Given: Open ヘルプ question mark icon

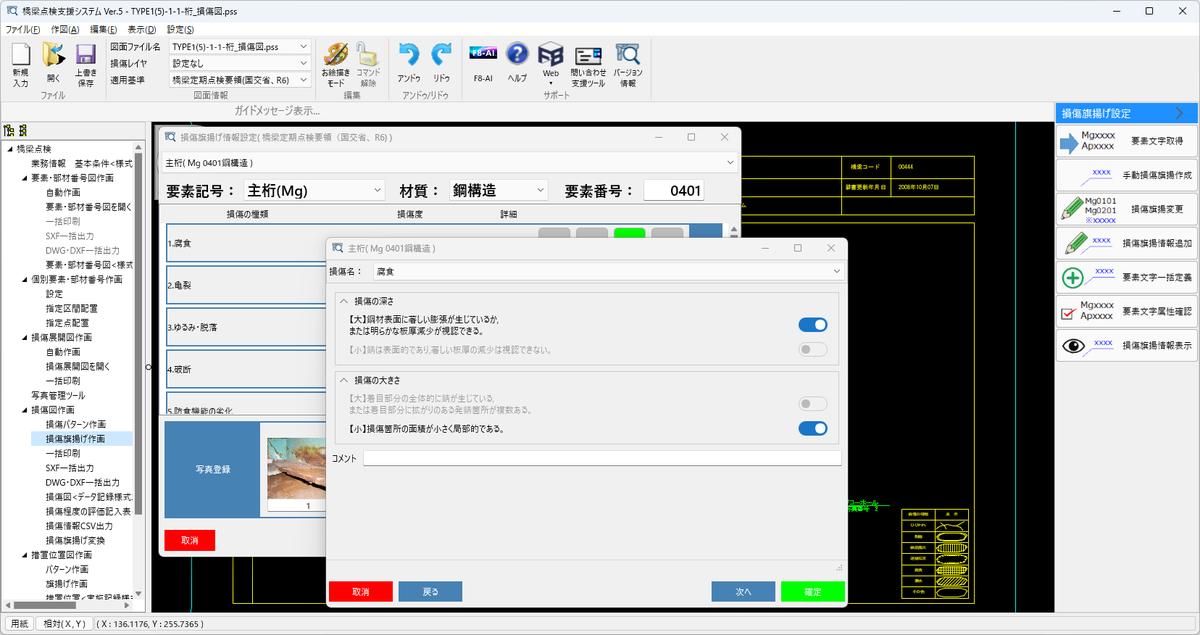Looking at the screenshot, I should [x=517, y=63].
